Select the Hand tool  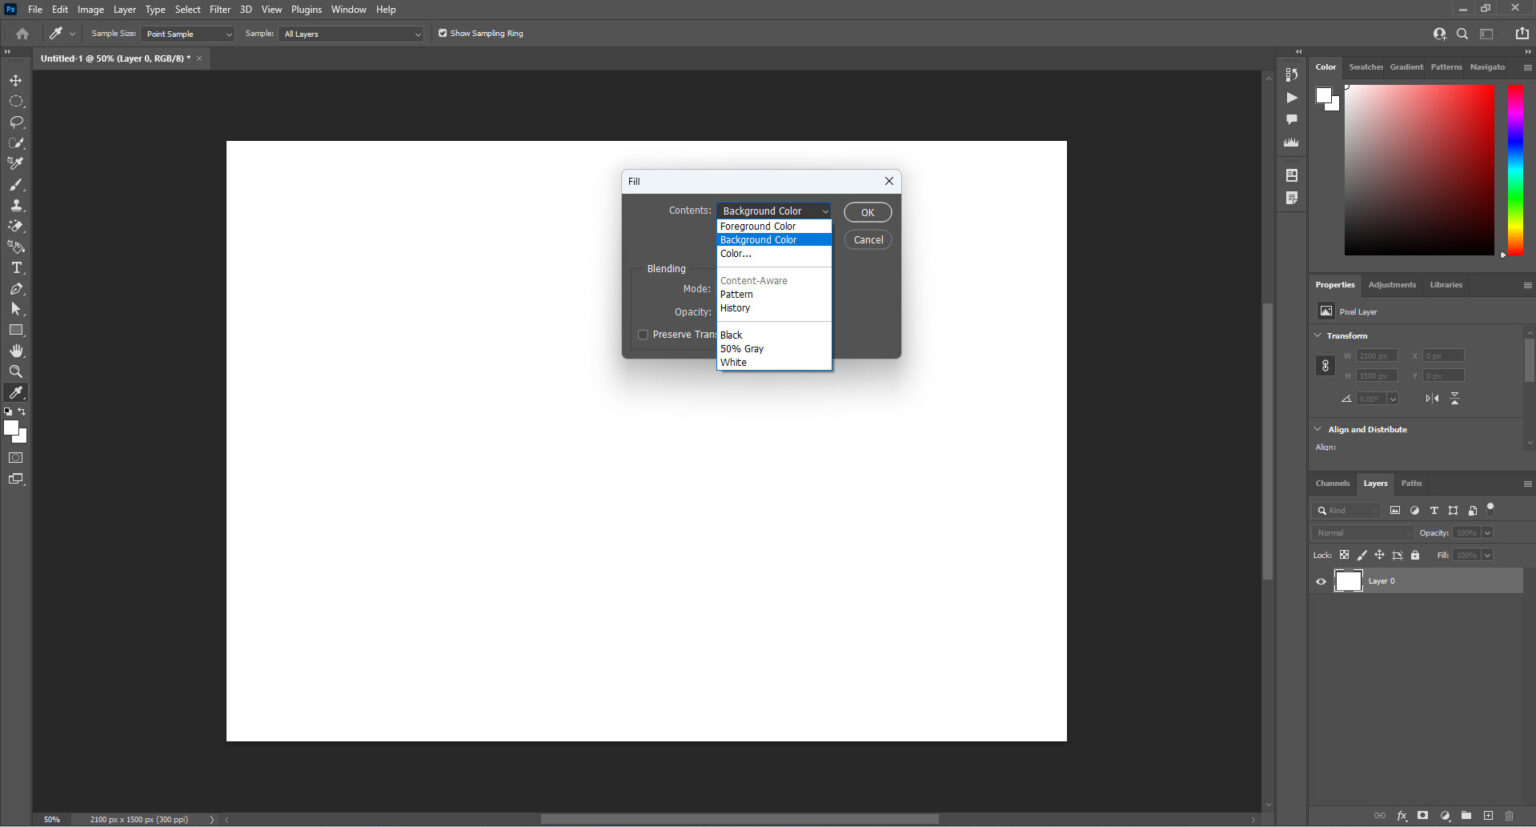[x=15, y=350]
